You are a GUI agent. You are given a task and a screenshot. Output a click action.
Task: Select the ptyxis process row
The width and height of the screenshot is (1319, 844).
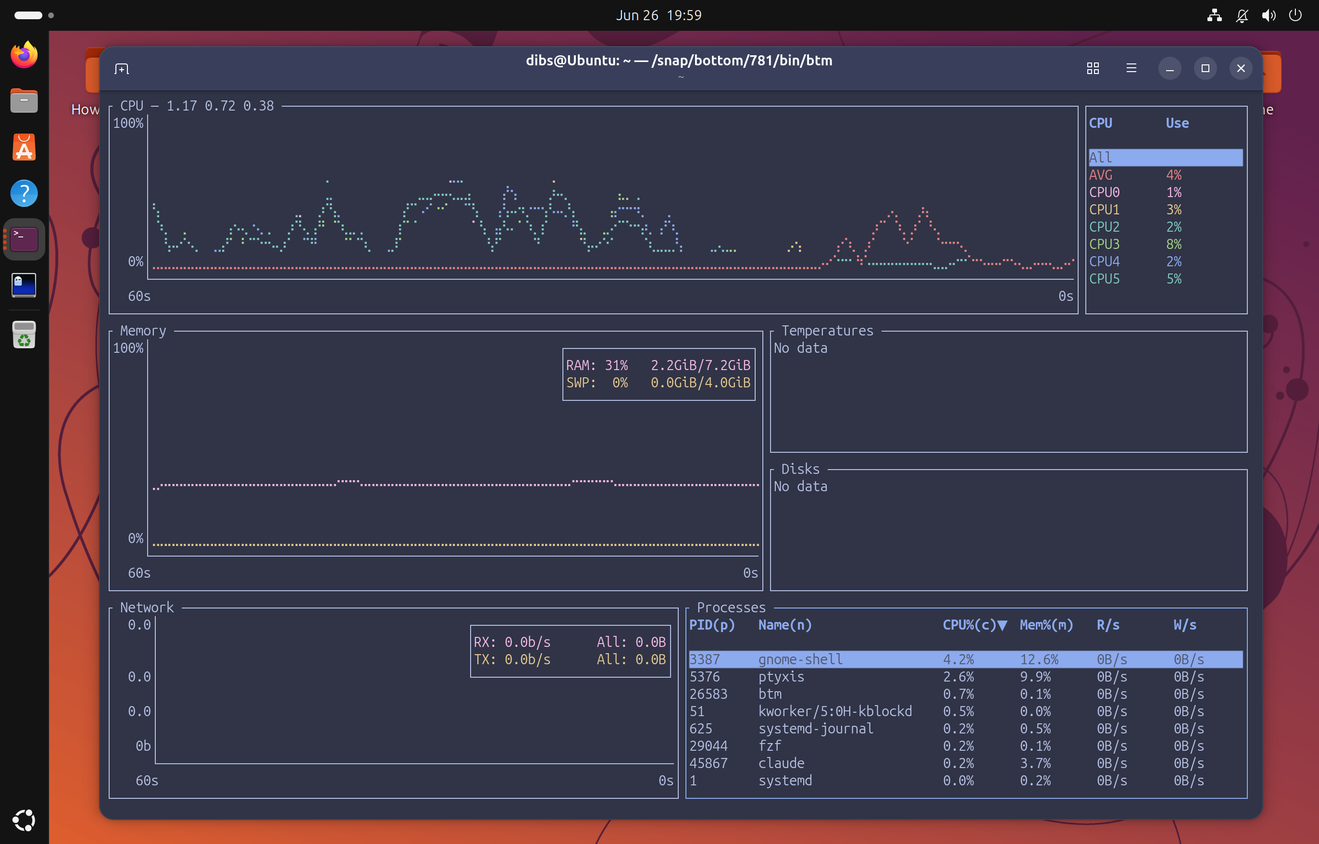966,677
